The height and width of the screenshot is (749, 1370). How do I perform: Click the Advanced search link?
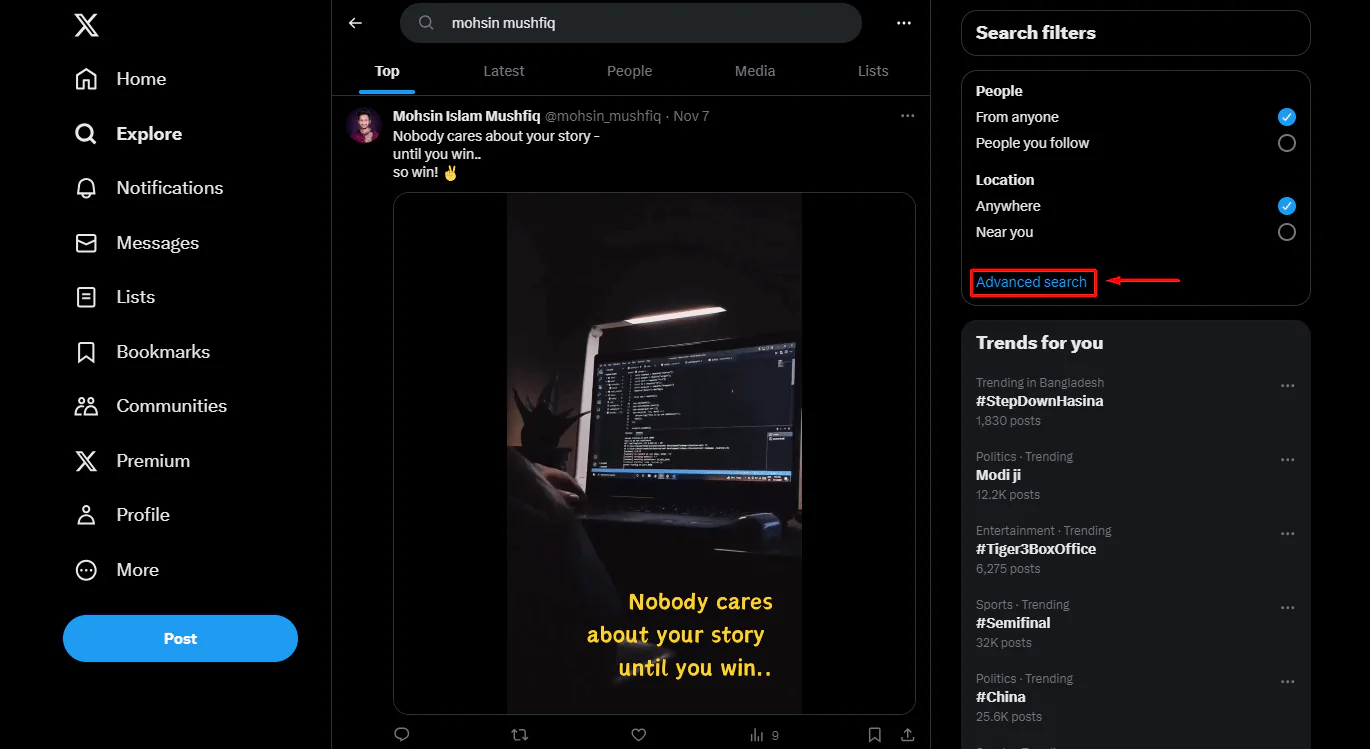[1031, 282]
